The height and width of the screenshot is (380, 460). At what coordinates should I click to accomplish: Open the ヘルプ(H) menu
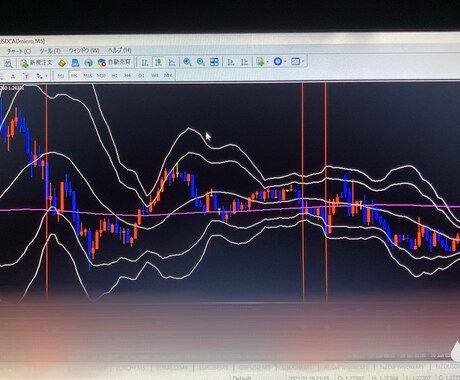click(x=119, y=50)
